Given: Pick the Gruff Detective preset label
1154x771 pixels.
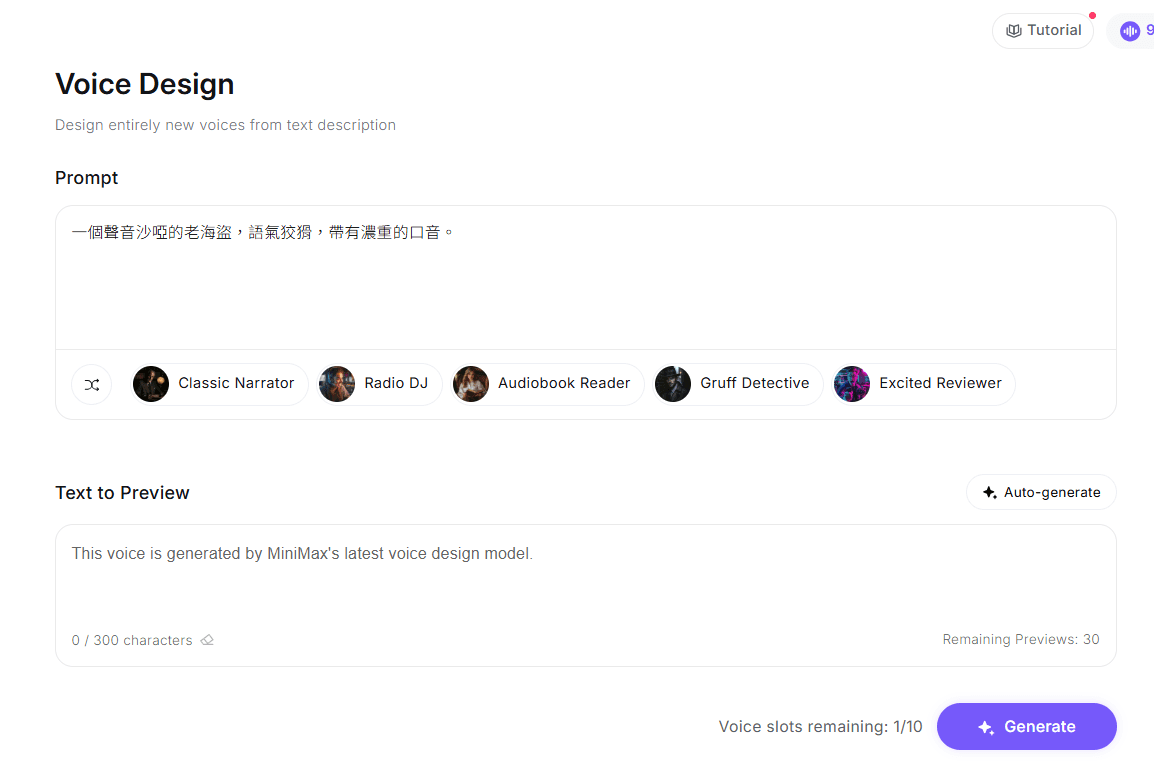Looking at the screenshot, I should point(754,383).
